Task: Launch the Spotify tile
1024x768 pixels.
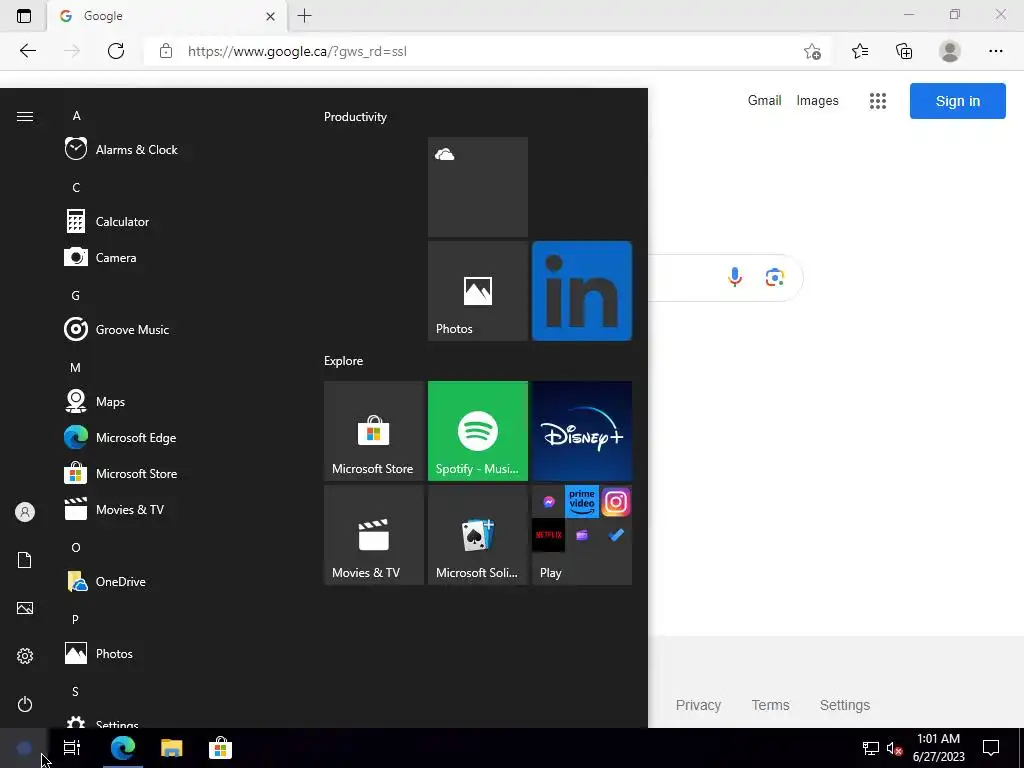Action: [x=477, y=431]
